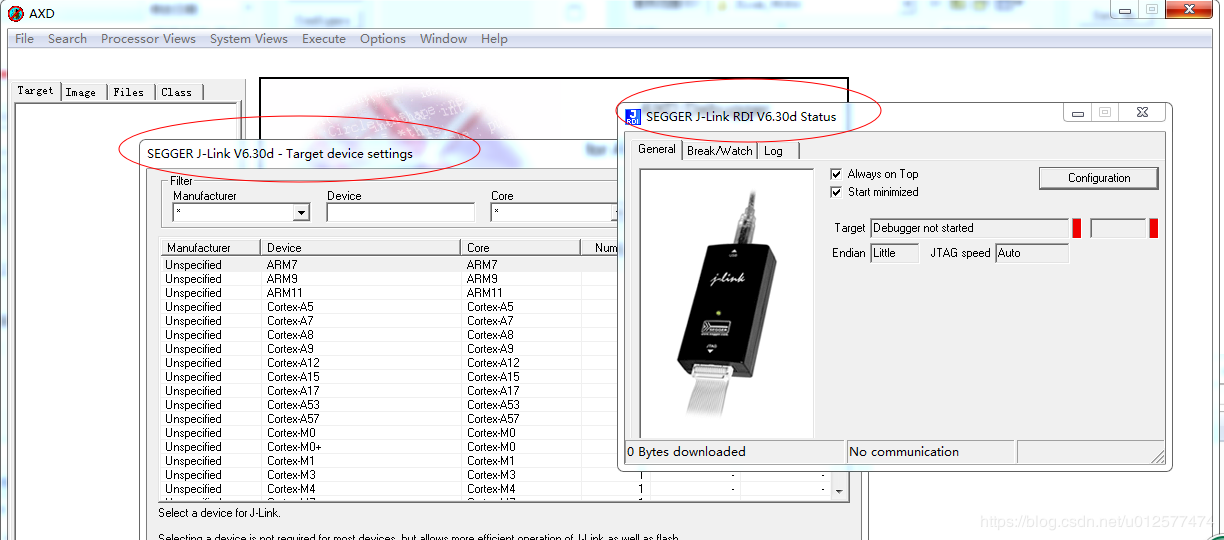The width and height of the screenshot is (1224, 540).
Task: Click the resize grip of J-Link RDI window
Action: pyautogui.click(x=1157, y=456)
